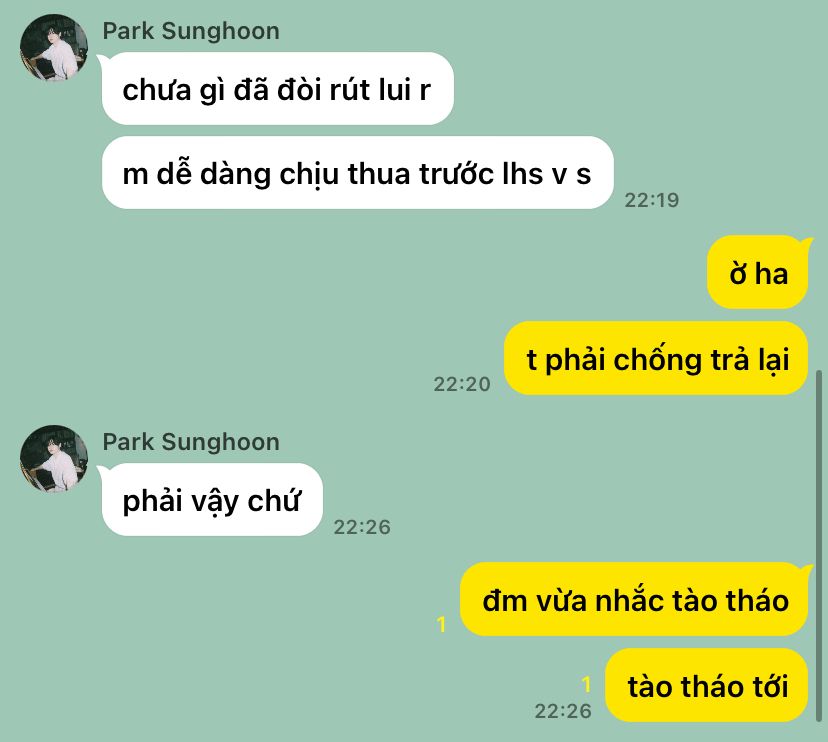Select message "chưa gì đã đòi rút lui r"

tap(278, 89)
